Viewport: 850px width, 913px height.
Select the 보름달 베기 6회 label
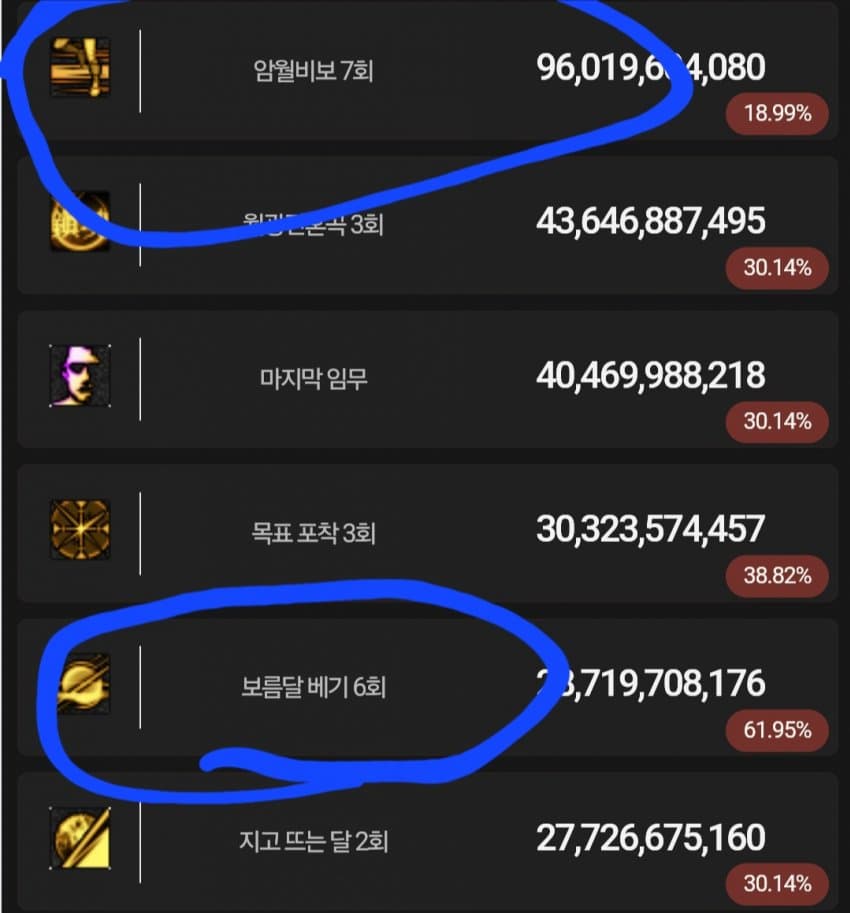[313, 687]
